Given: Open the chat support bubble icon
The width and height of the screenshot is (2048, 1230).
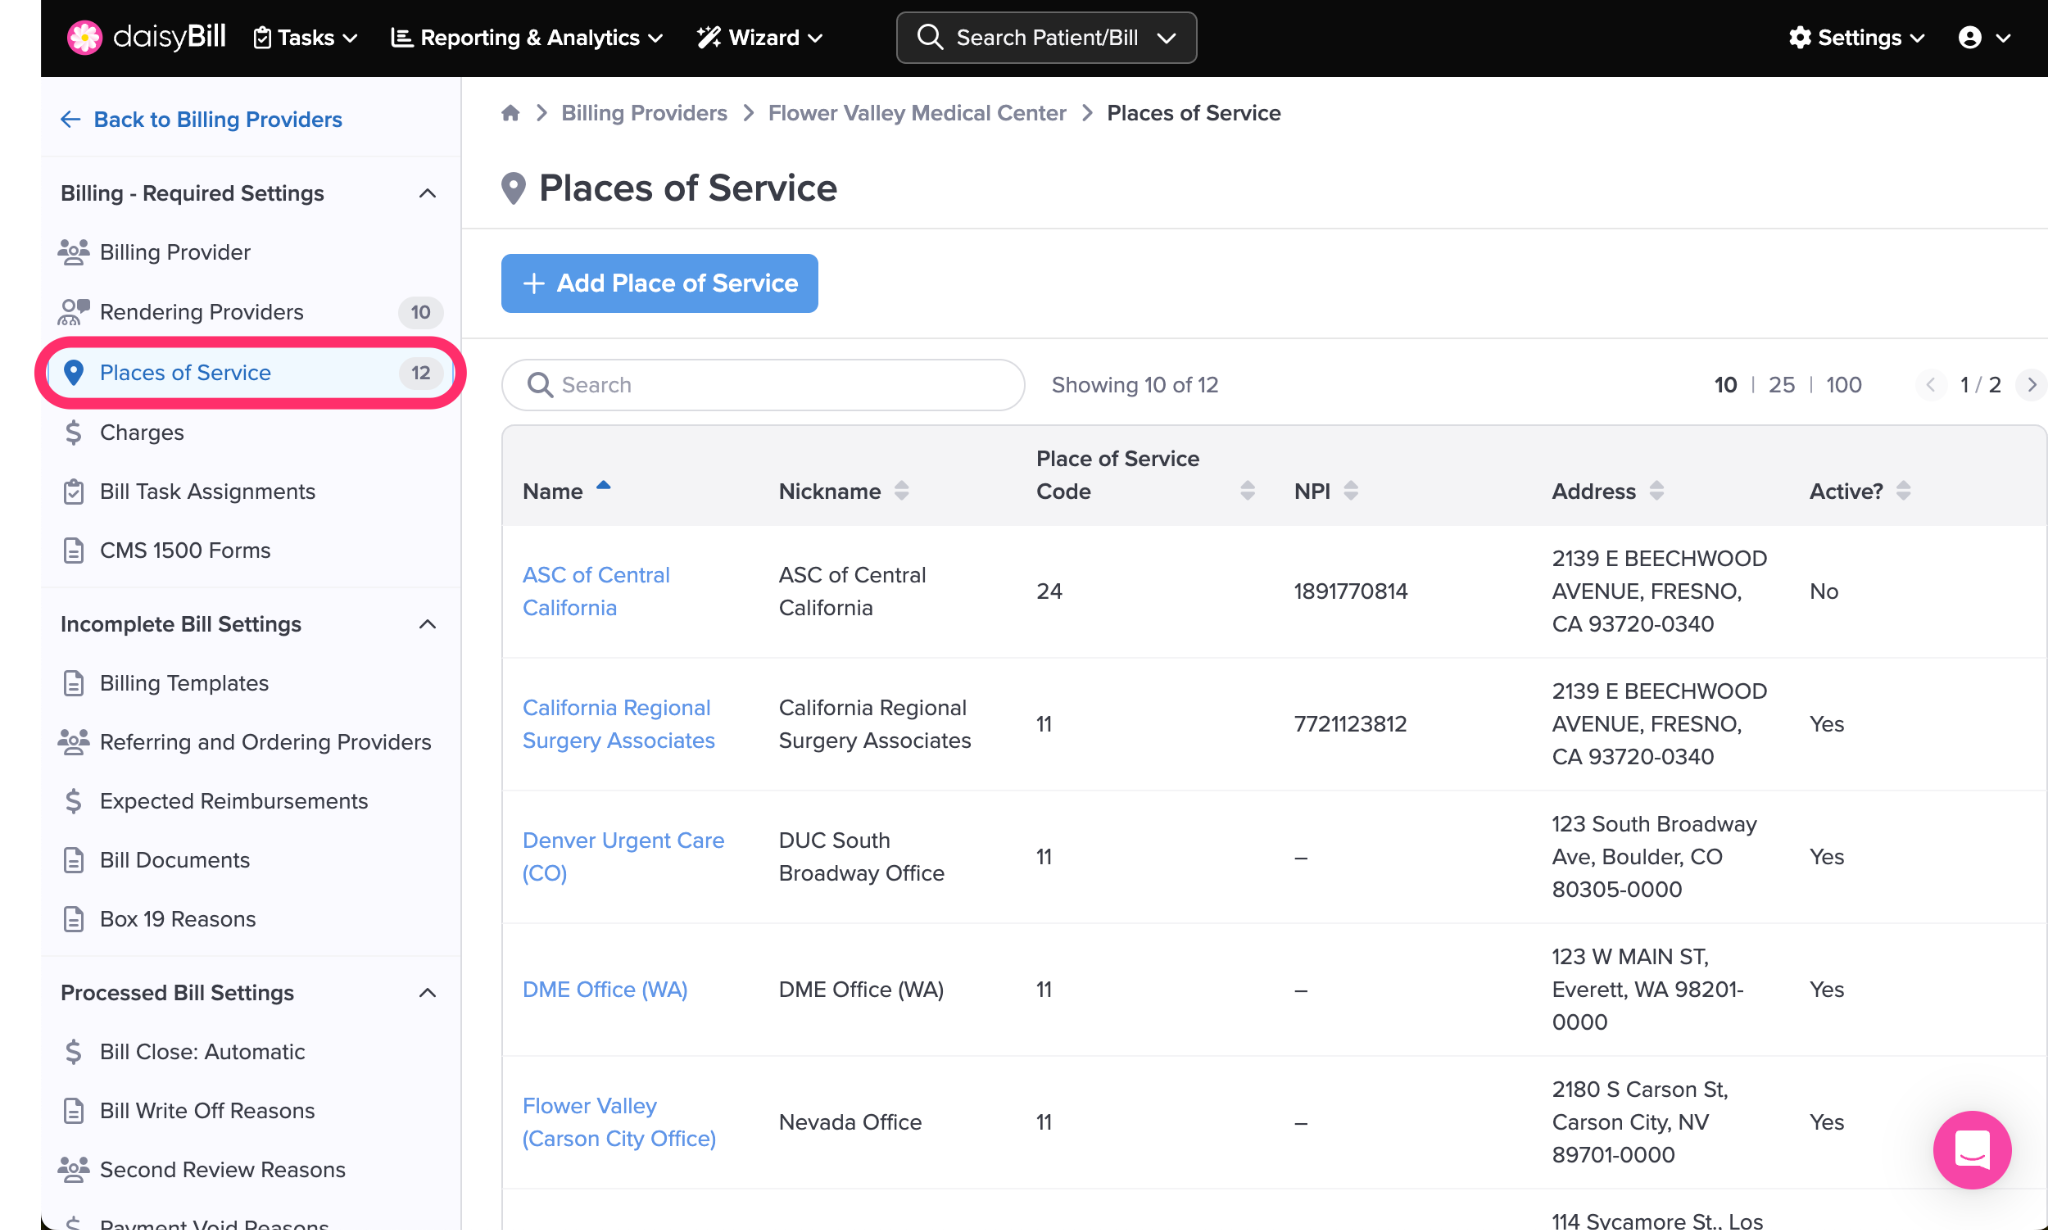Looking at the screenshot, I should click(x=1971, y=1149).
